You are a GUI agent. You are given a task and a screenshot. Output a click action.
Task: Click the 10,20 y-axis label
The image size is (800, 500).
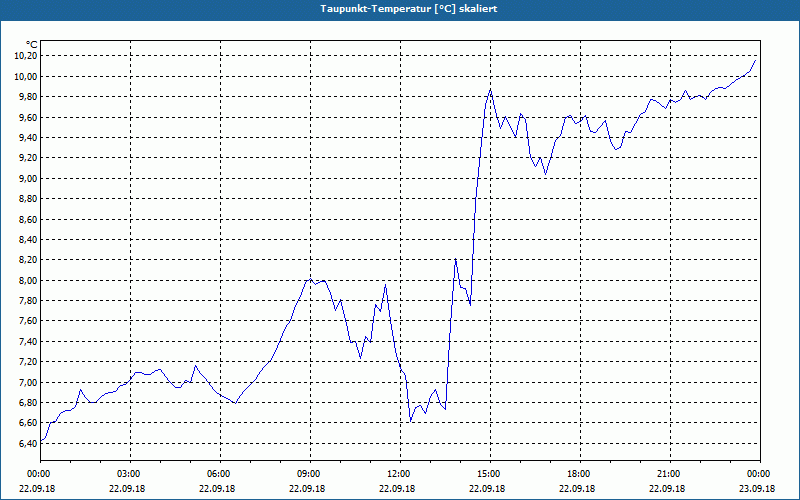[26, 56]
